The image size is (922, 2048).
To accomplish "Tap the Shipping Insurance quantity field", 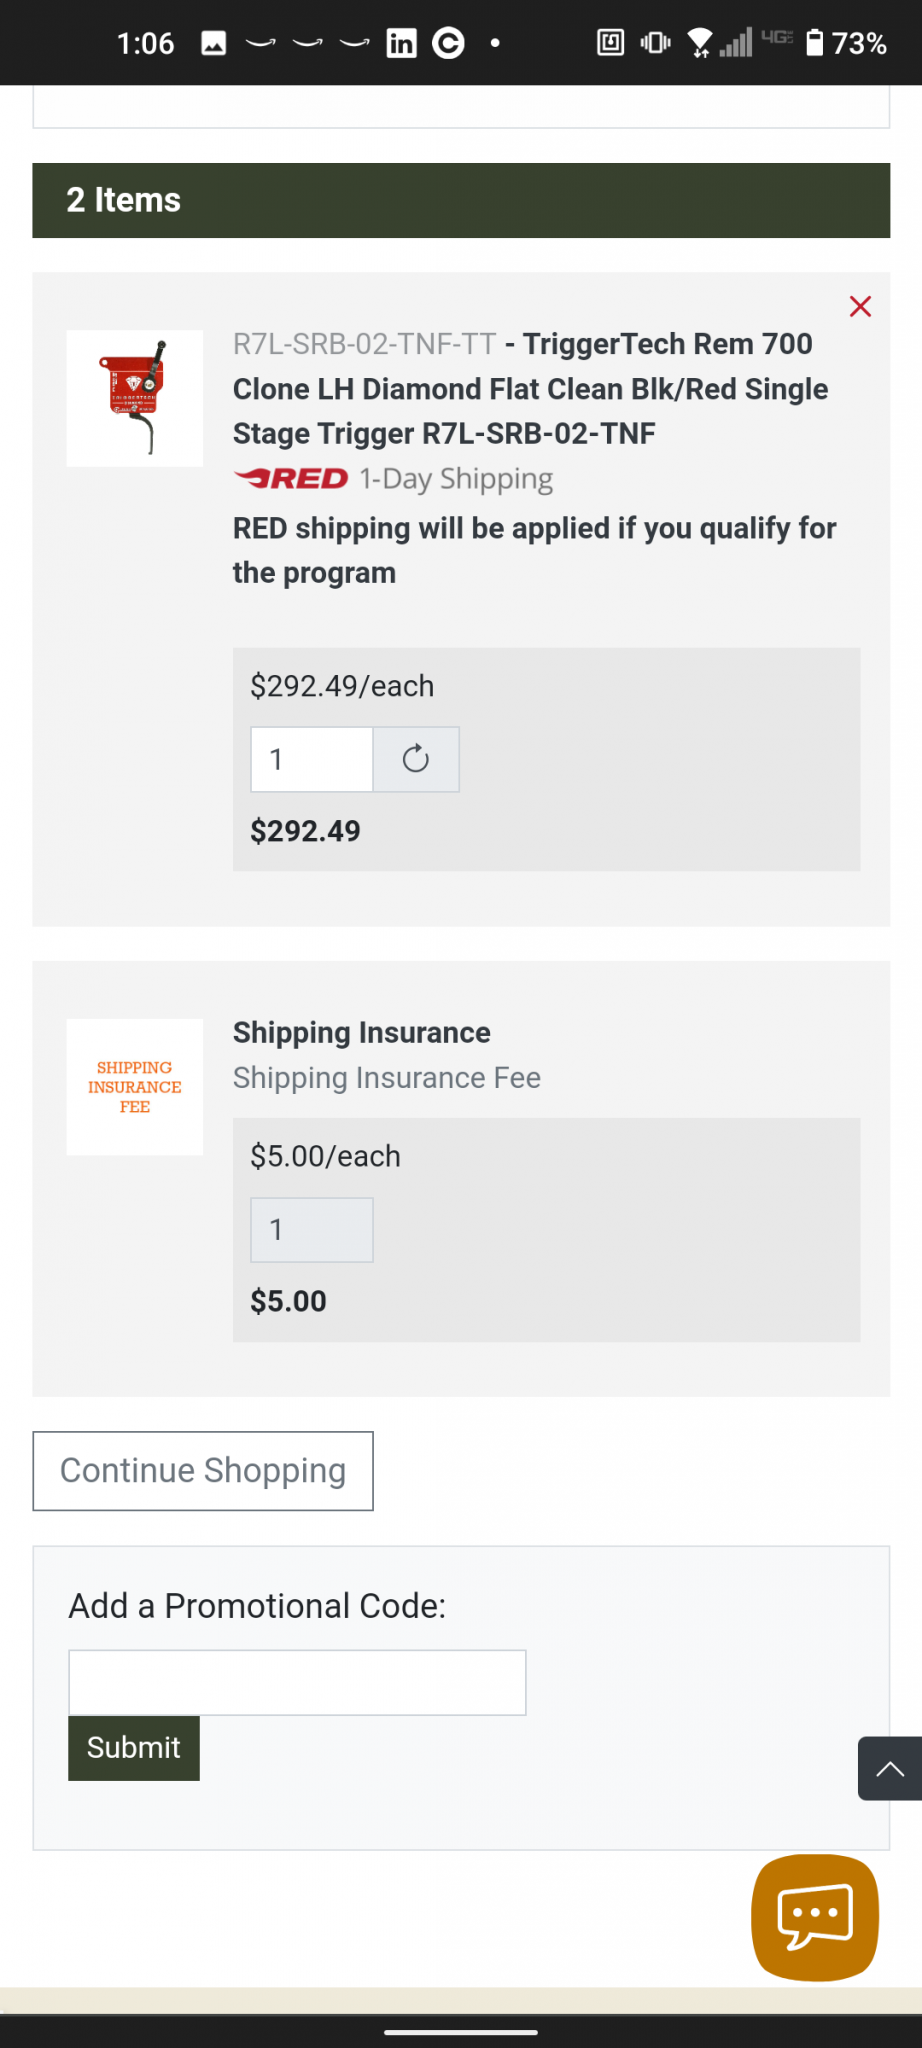I will tap(312, 1230).
